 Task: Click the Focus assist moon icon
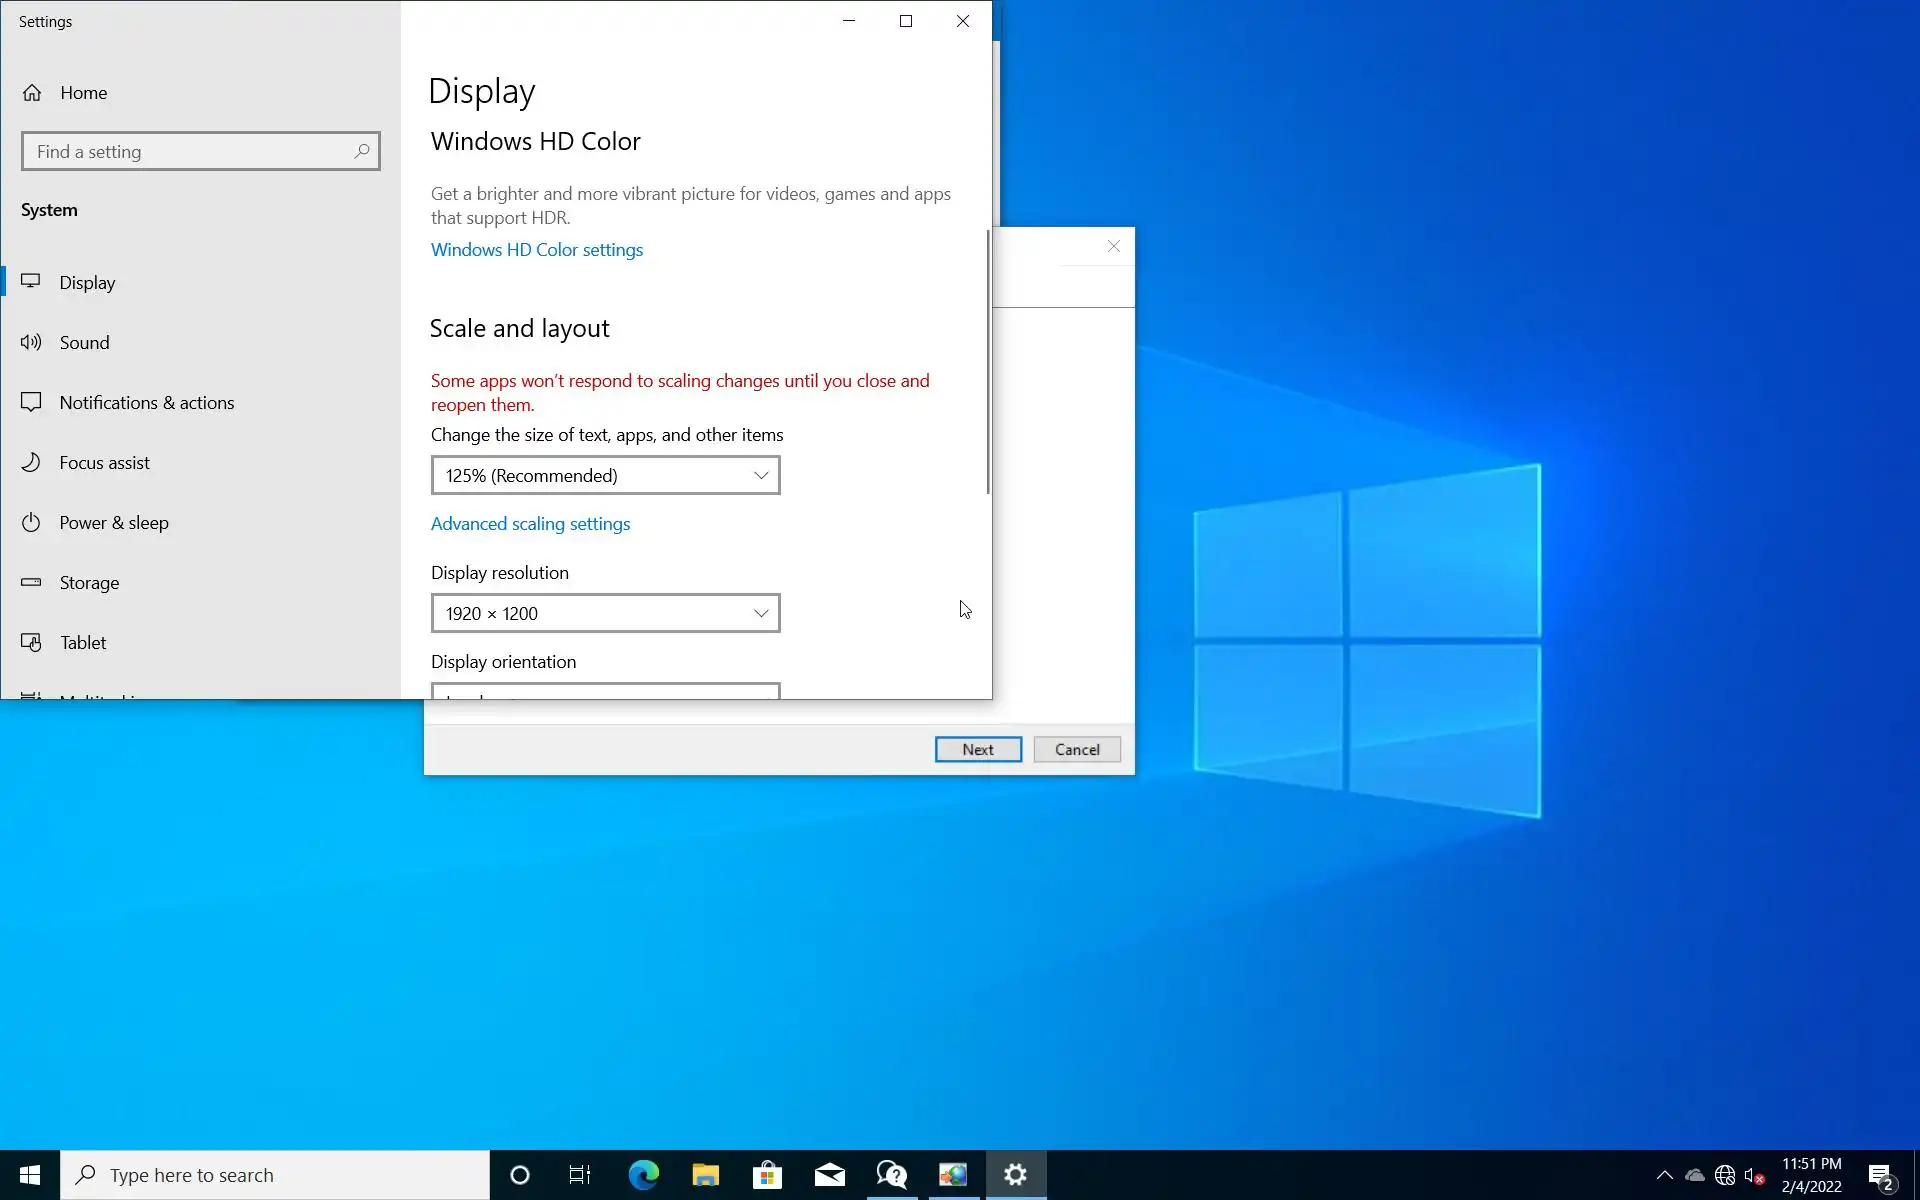coord(31,462)
